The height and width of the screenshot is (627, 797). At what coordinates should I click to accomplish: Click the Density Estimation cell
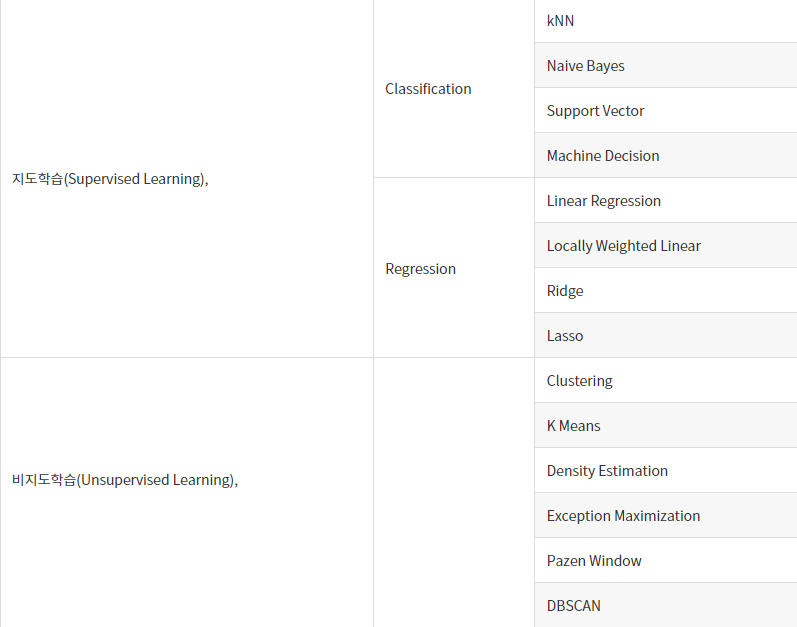(x=665, y=470)
